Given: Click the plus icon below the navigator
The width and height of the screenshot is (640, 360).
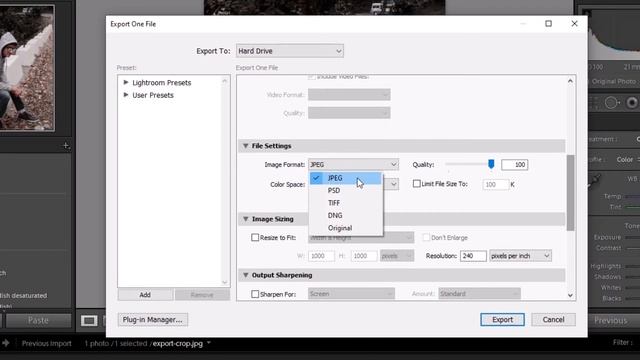Looking at the screenshot, I should click(66, 146).
